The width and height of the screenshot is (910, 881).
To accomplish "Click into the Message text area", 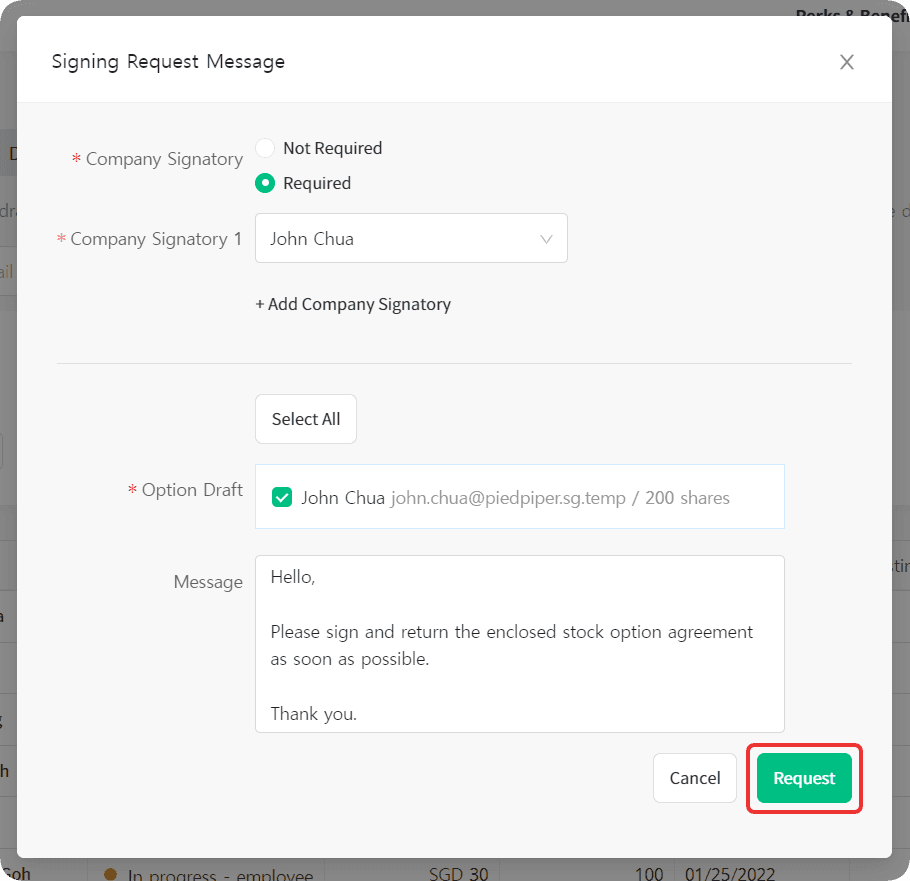I will pos(519,643).
